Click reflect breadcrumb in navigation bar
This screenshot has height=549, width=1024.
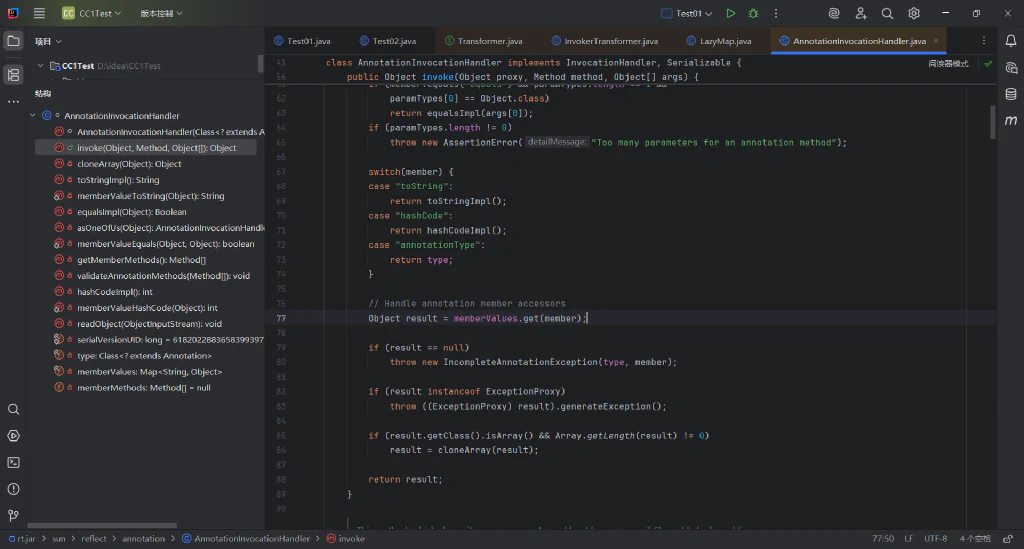coord(93,539)
